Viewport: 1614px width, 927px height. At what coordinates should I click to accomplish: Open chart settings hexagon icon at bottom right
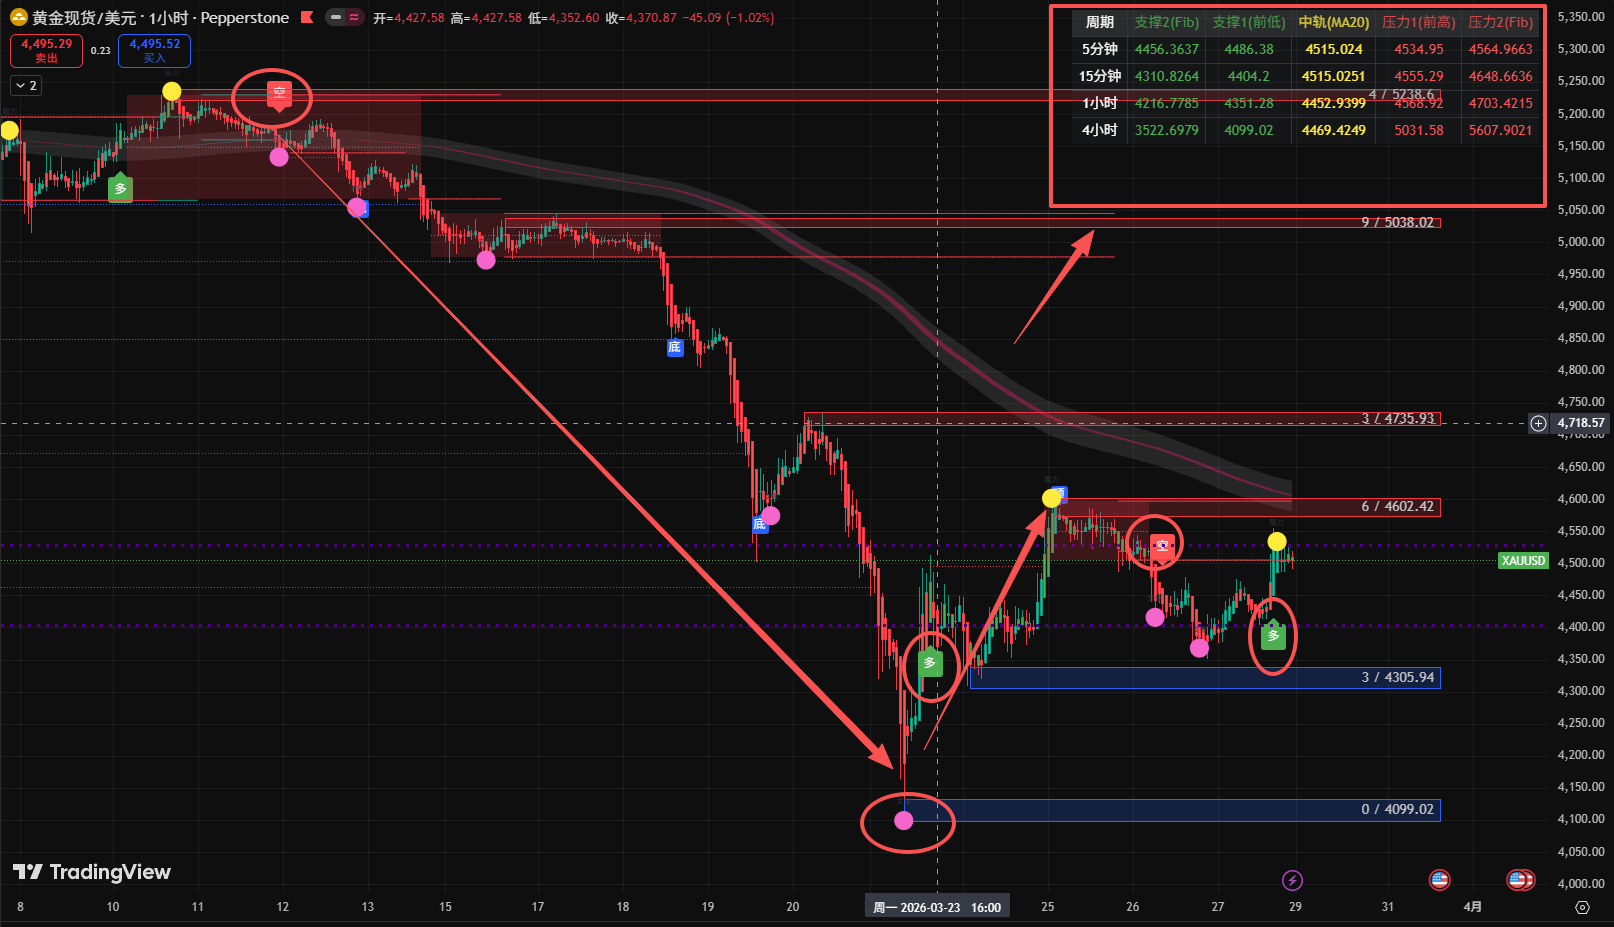1582,907
